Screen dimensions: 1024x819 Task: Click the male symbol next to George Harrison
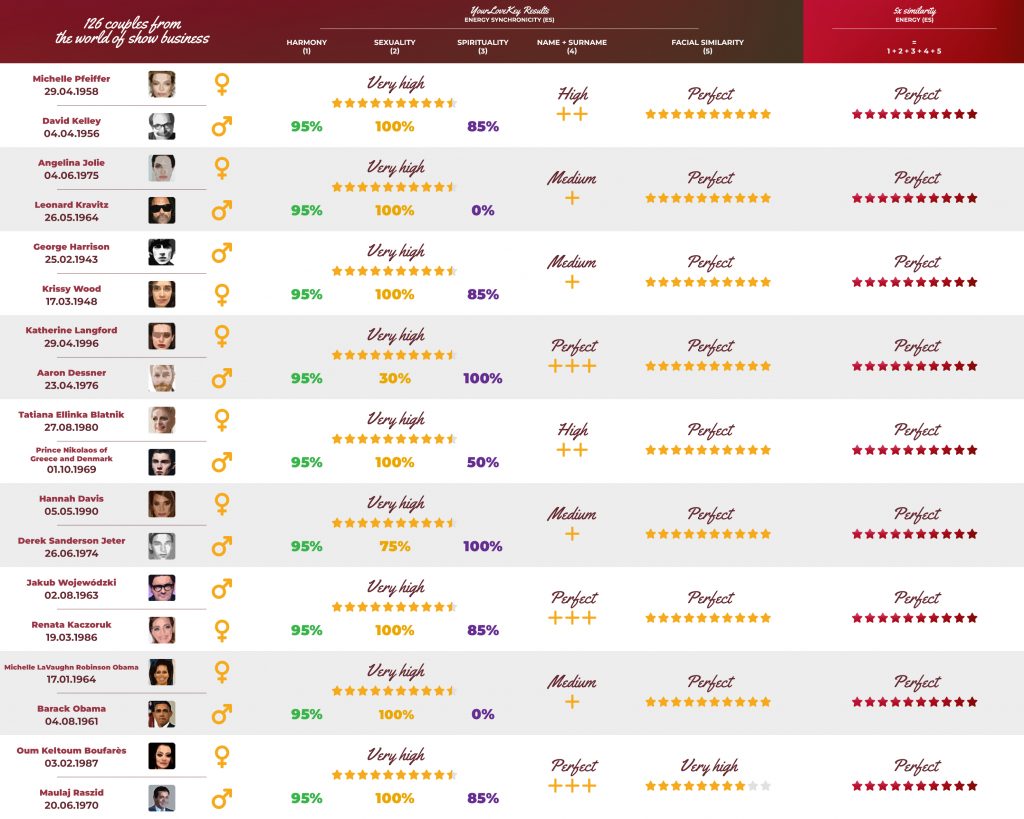click(222, 252)
